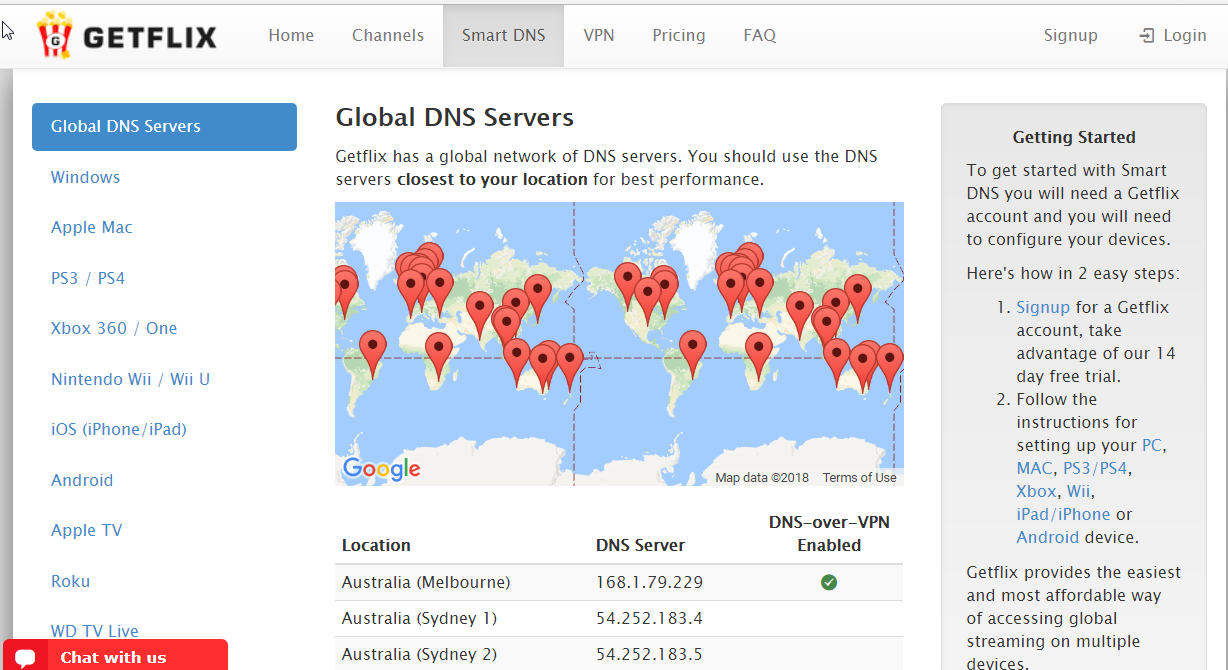1228x670 pixels.
Task: Click the Australia (Sydney 1) location cell
Action: click(x=419, y=618)
